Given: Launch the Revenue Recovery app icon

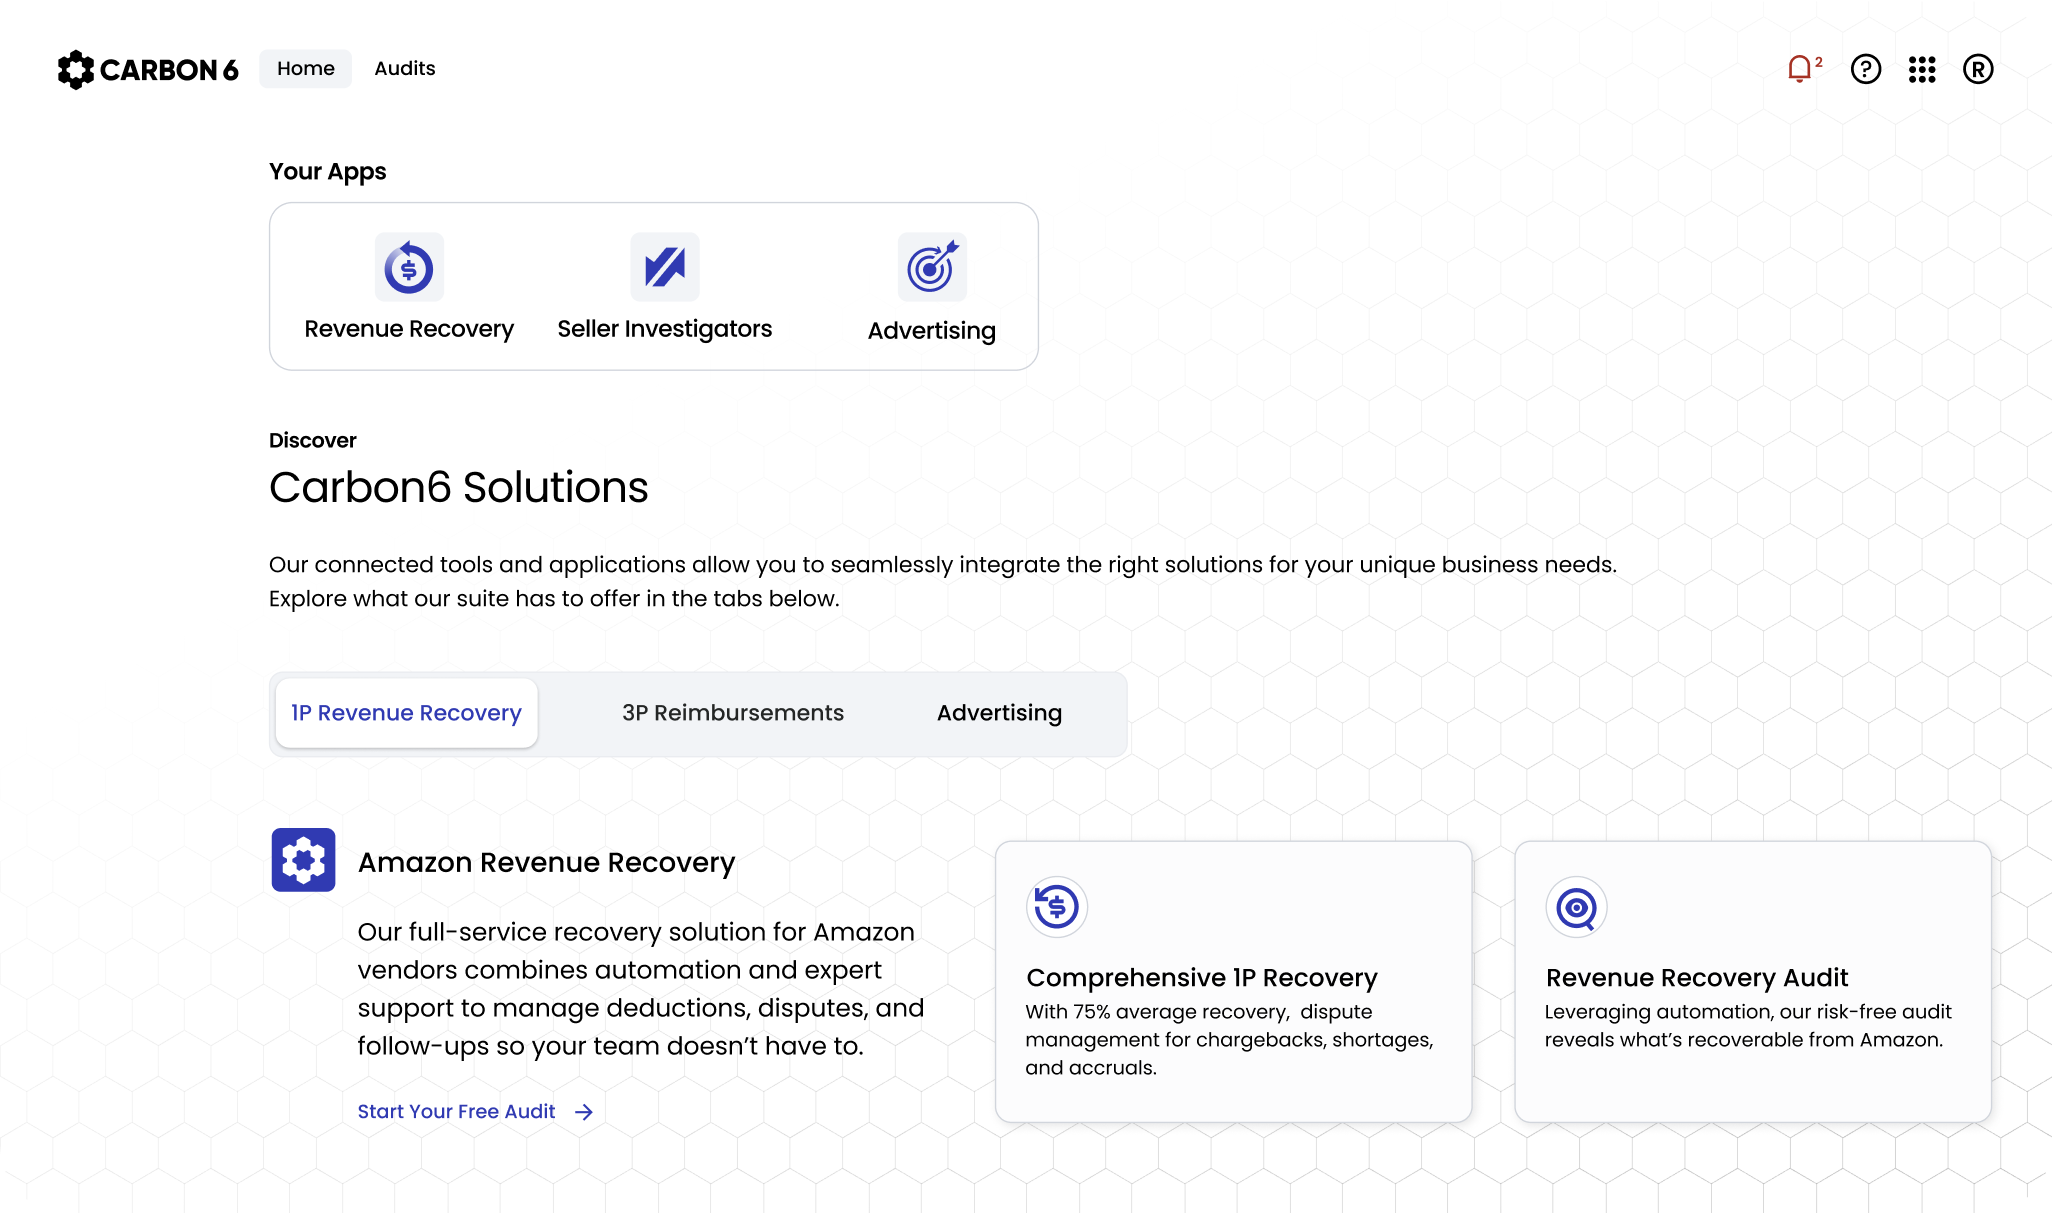Looking at the screenshot, I should coord(409,267).
